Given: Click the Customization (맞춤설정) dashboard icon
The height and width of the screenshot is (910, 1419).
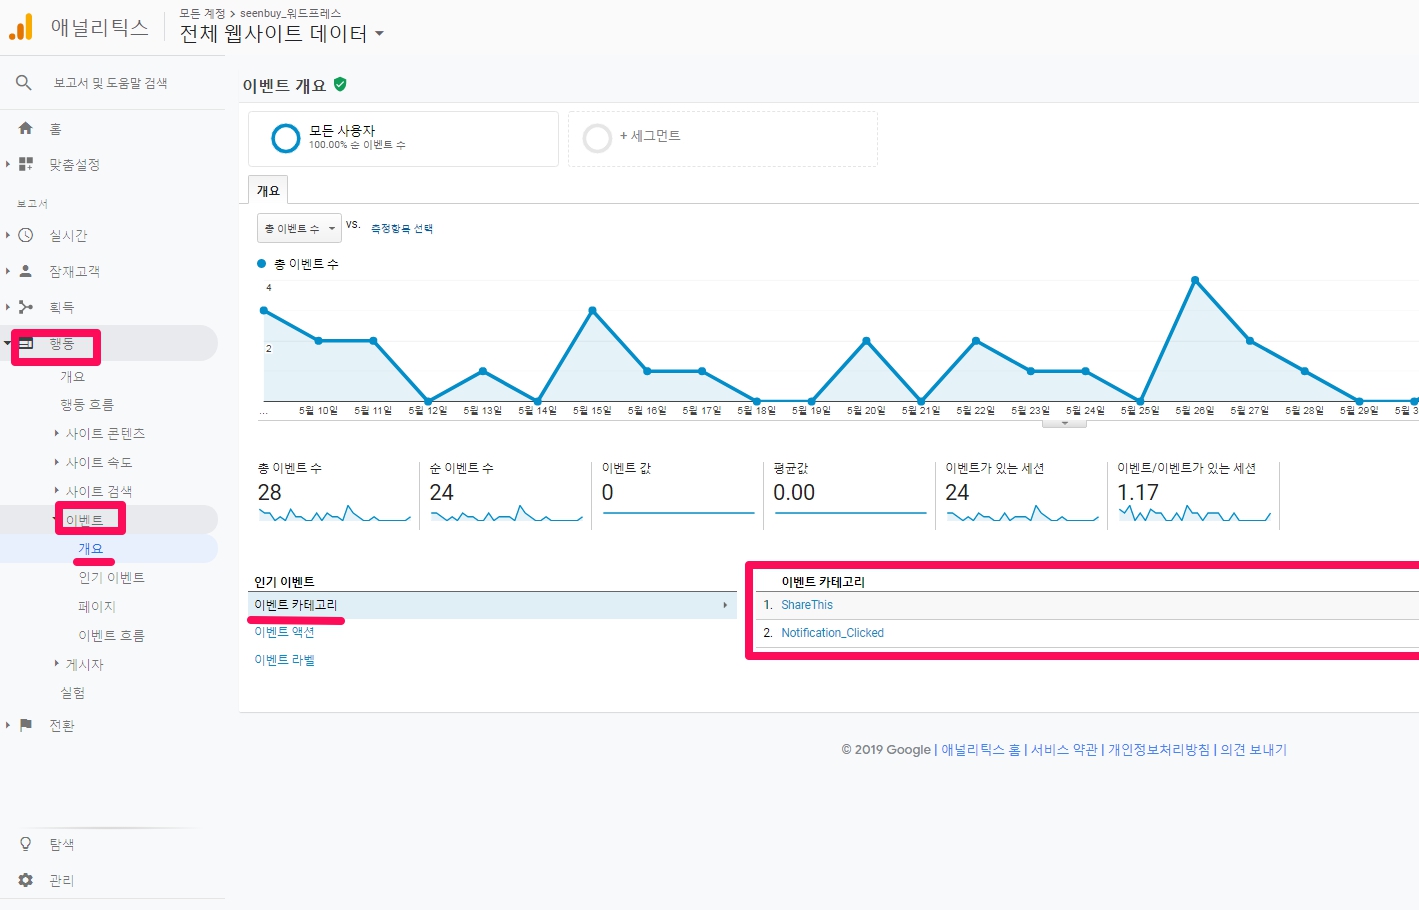Looking at the screenshot, I should (26, 164).
